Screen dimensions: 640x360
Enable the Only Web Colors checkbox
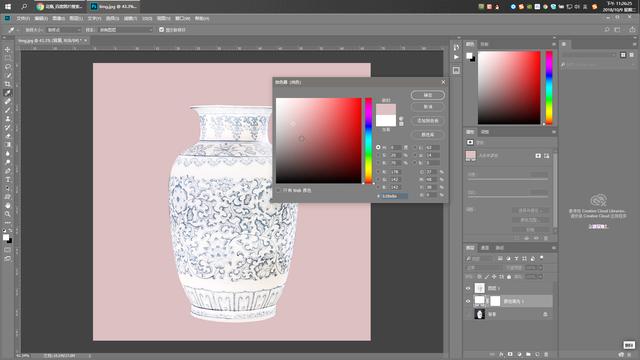pyautogui.click(x=279, y=190)
